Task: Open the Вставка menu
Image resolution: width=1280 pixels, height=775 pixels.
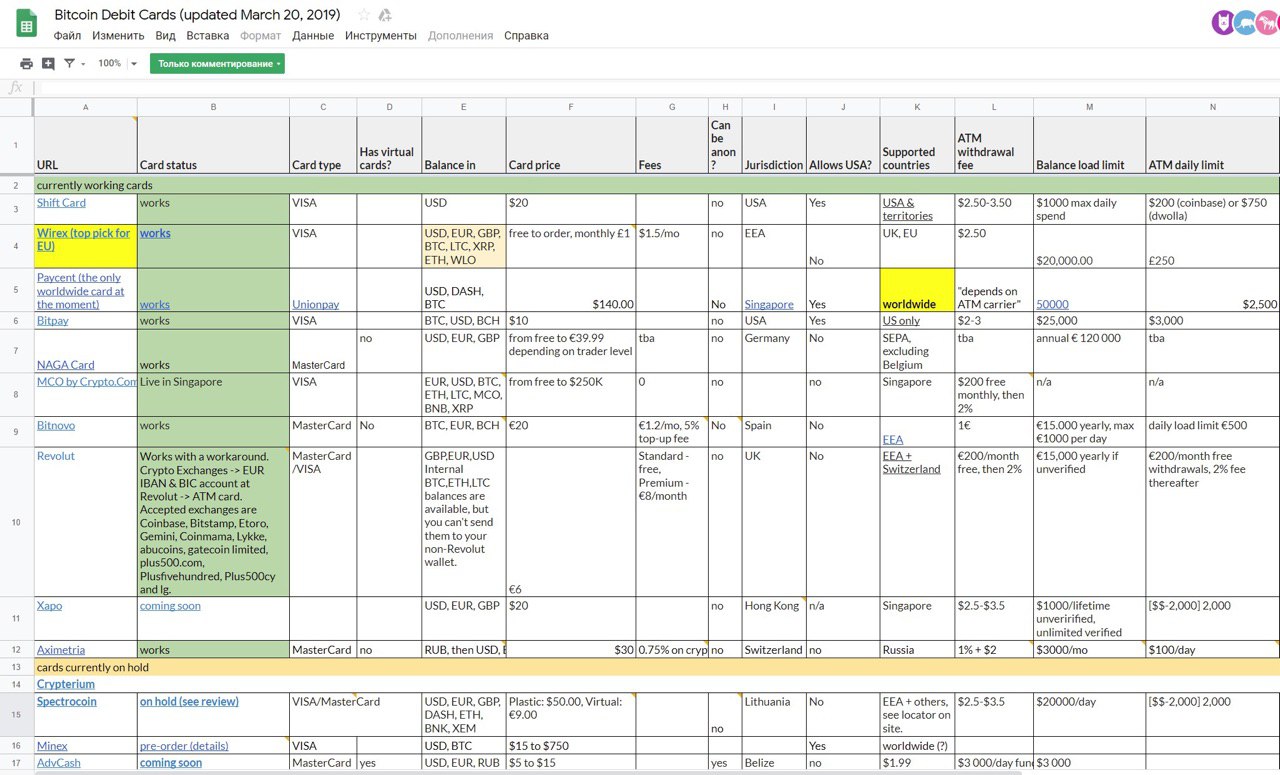Action: click(208, 35)
